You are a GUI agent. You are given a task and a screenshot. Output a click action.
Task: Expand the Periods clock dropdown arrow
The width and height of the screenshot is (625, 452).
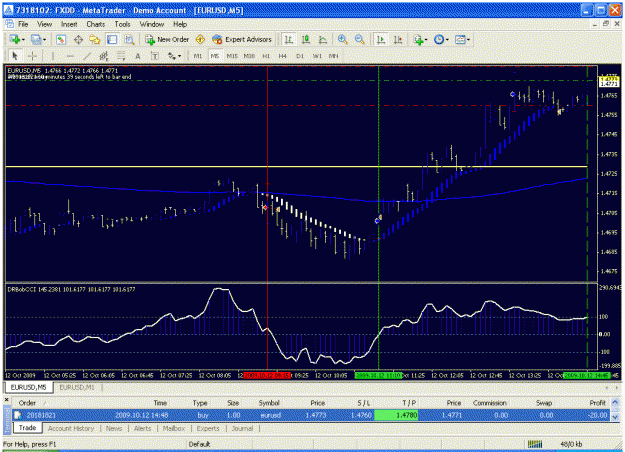pyautogui.click(x=447, y=39)
